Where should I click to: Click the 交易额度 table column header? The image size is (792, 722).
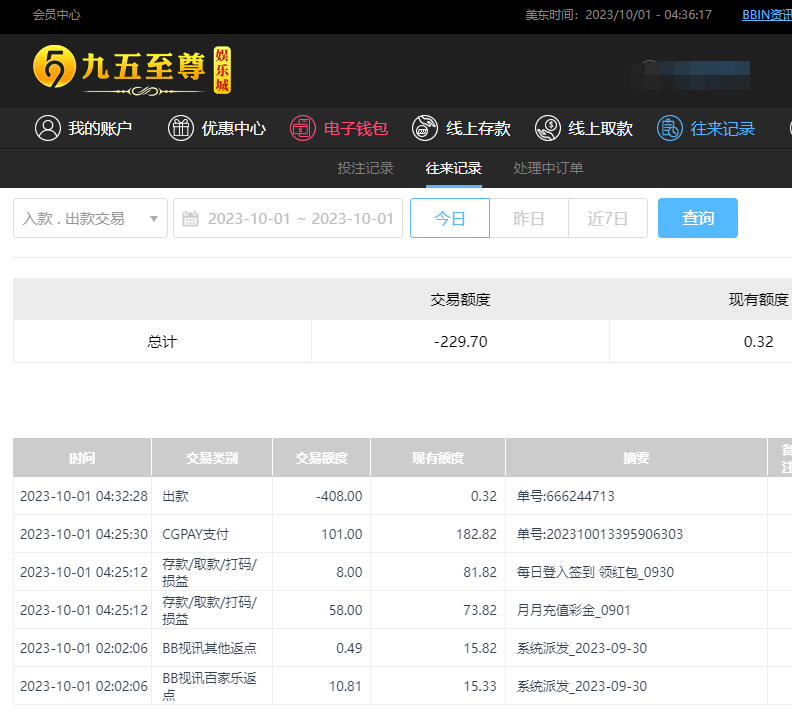coord(321,458)
